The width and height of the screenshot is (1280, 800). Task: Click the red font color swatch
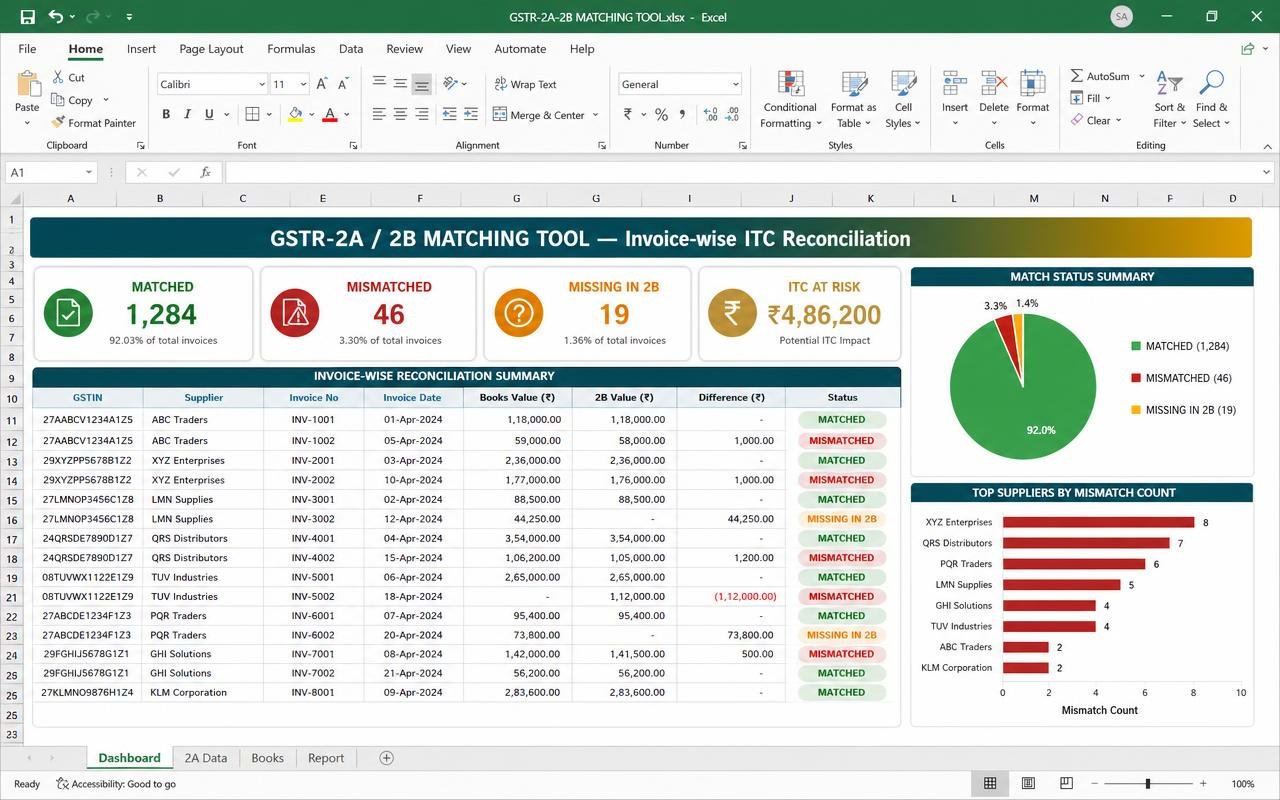[330, 115]
